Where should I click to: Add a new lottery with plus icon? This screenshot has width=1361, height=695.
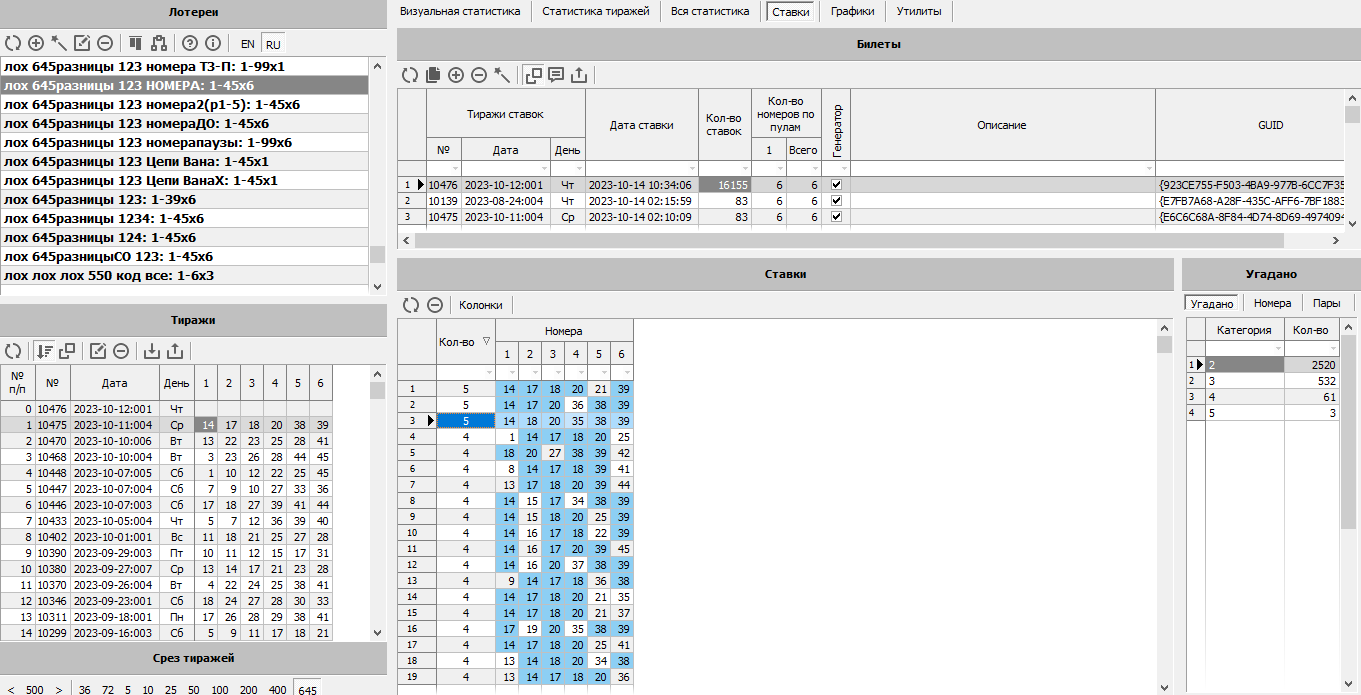[36, 43]
